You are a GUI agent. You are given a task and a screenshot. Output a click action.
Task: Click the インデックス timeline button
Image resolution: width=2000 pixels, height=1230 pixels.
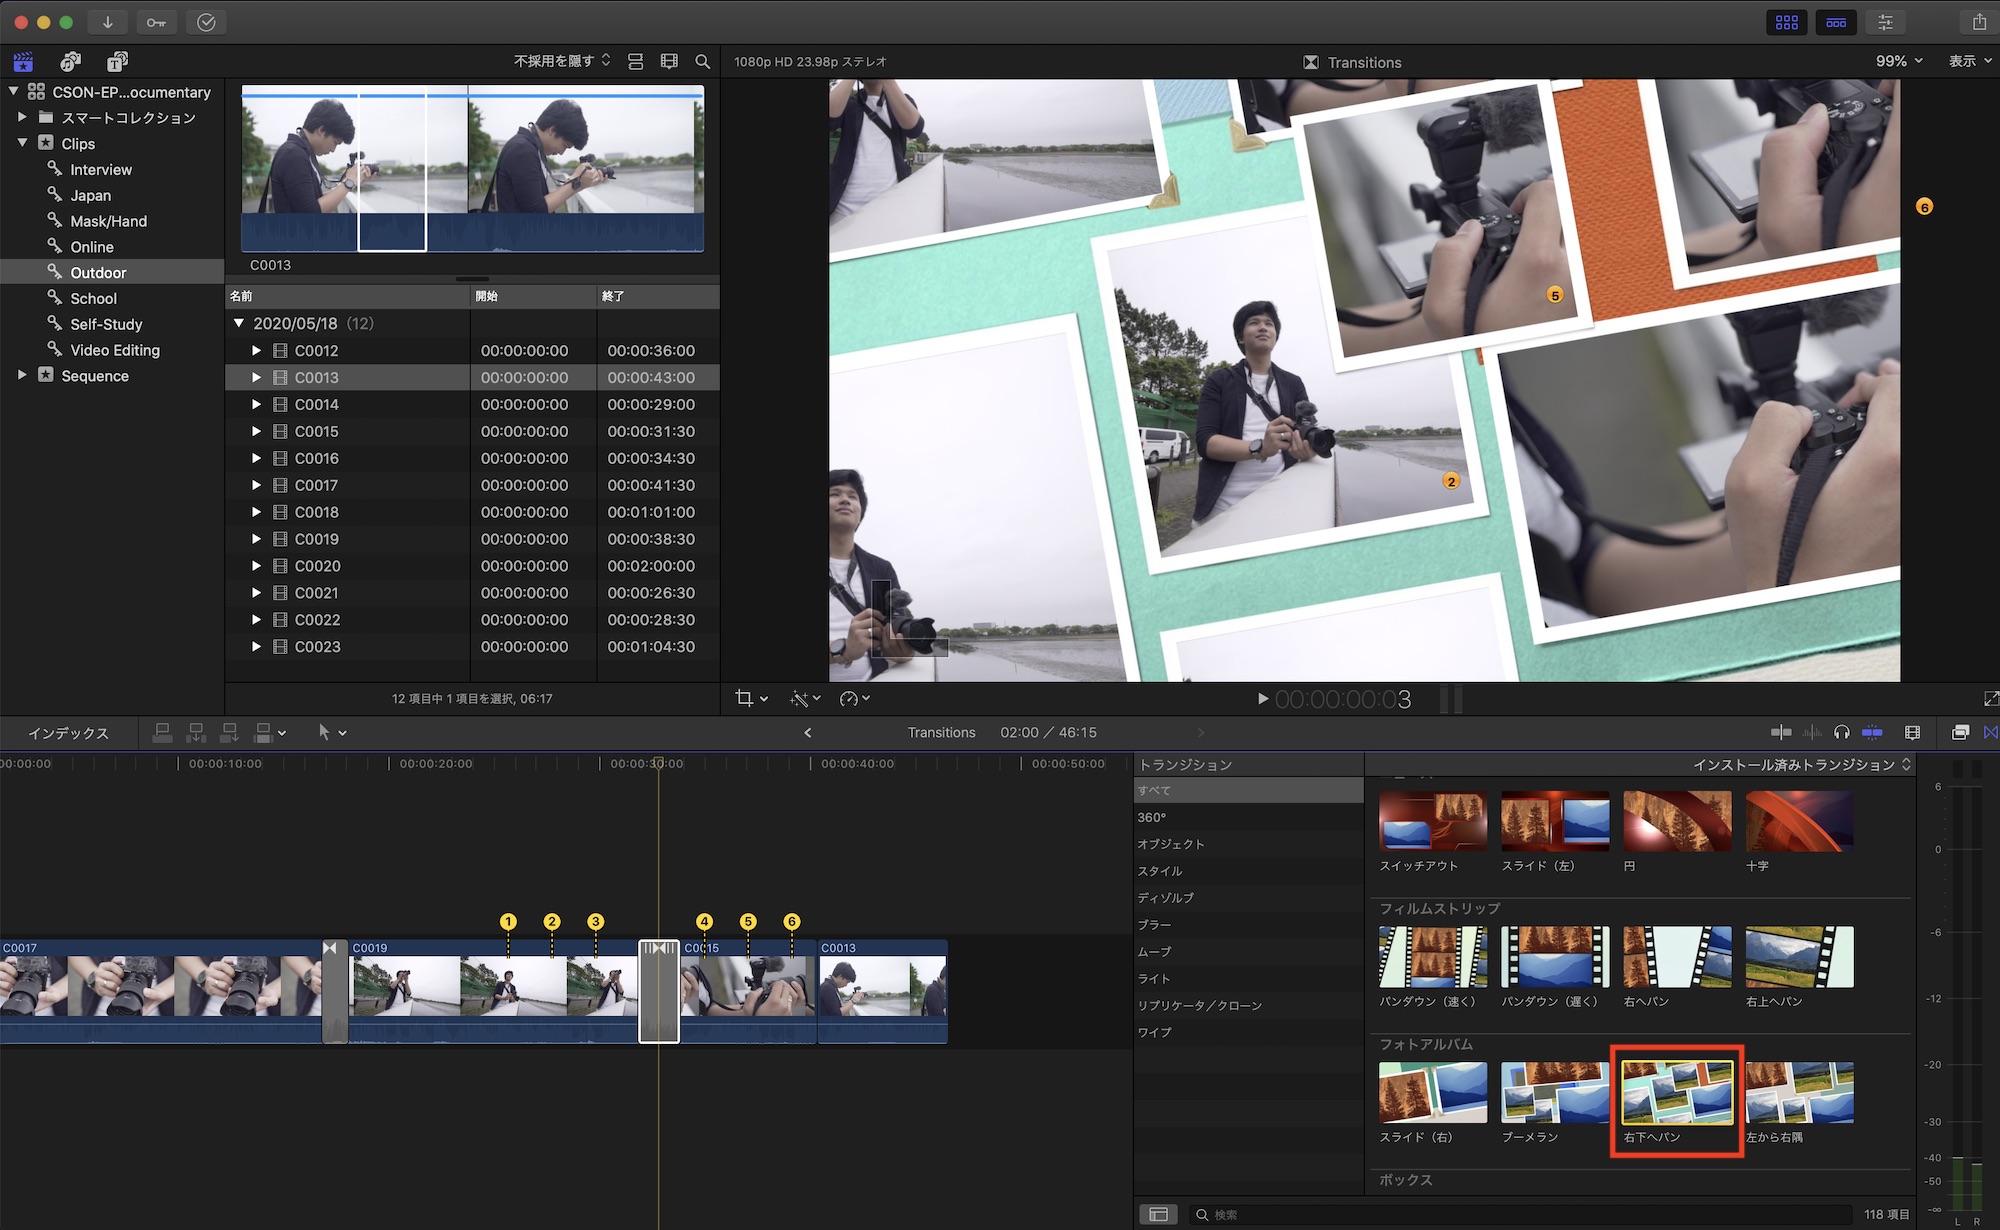tap(68, 733)
